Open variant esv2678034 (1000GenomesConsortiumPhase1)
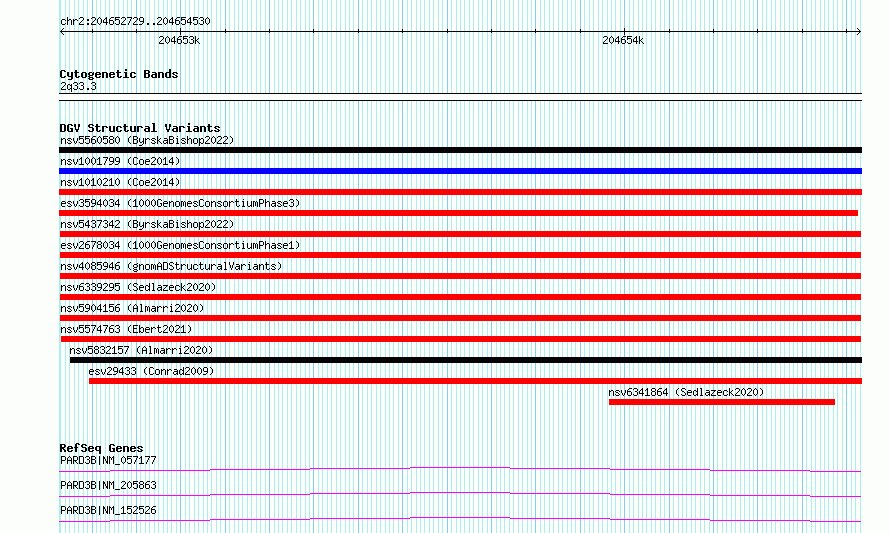The image size is (890, 533). [x=180, y=245]
